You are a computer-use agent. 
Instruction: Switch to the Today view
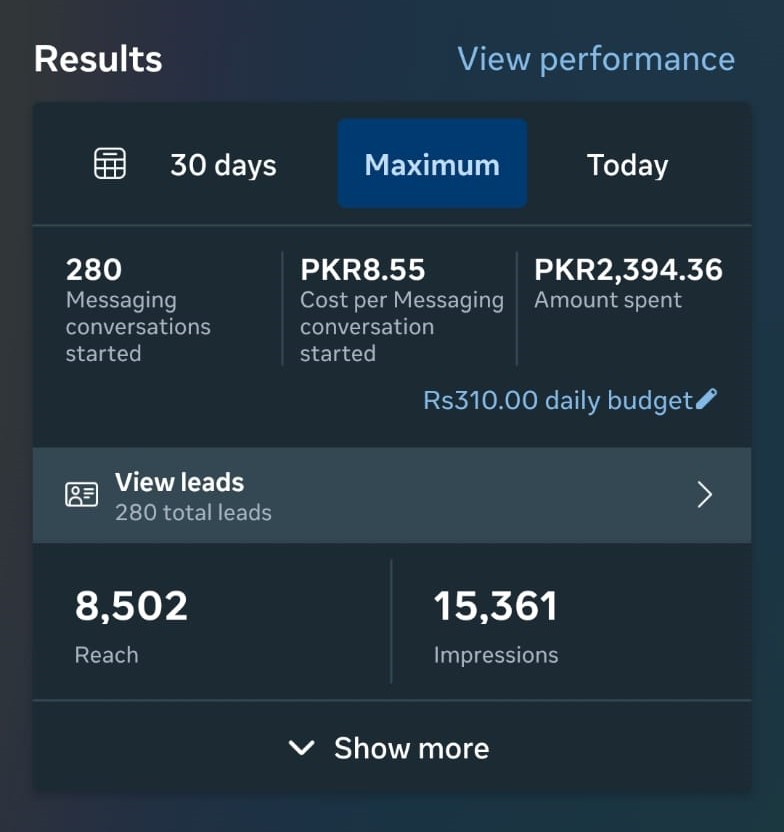pyautogui.click(x=627, y=164)
